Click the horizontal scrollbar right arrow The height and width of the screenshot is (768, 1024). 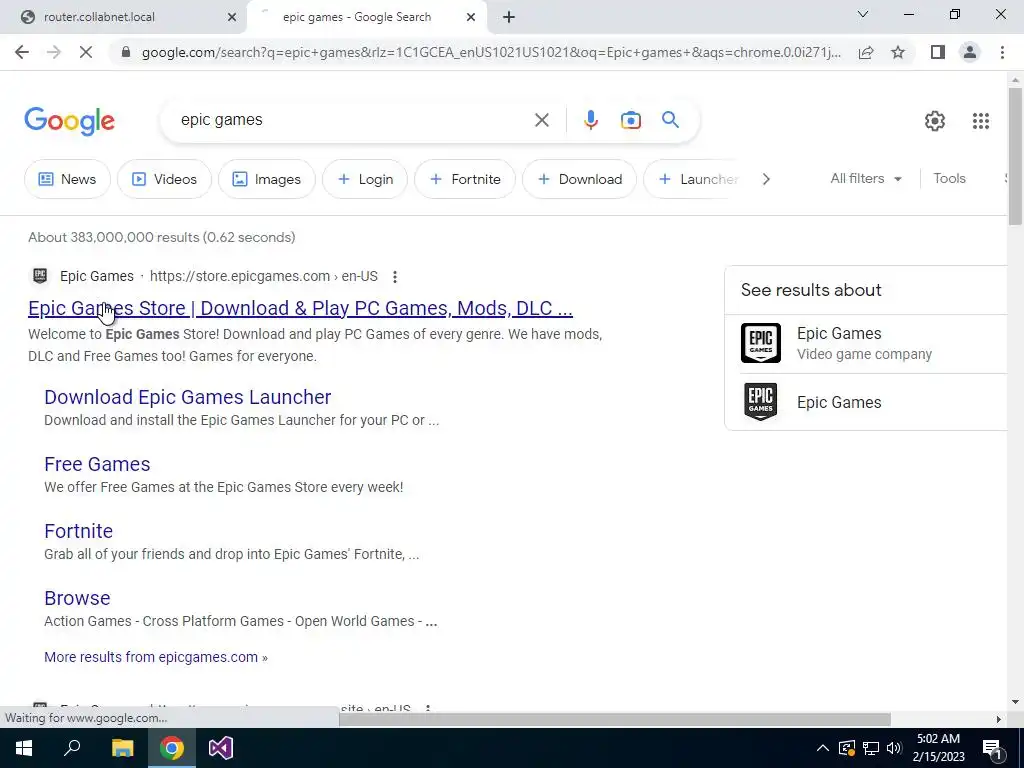tap(999, 719)
